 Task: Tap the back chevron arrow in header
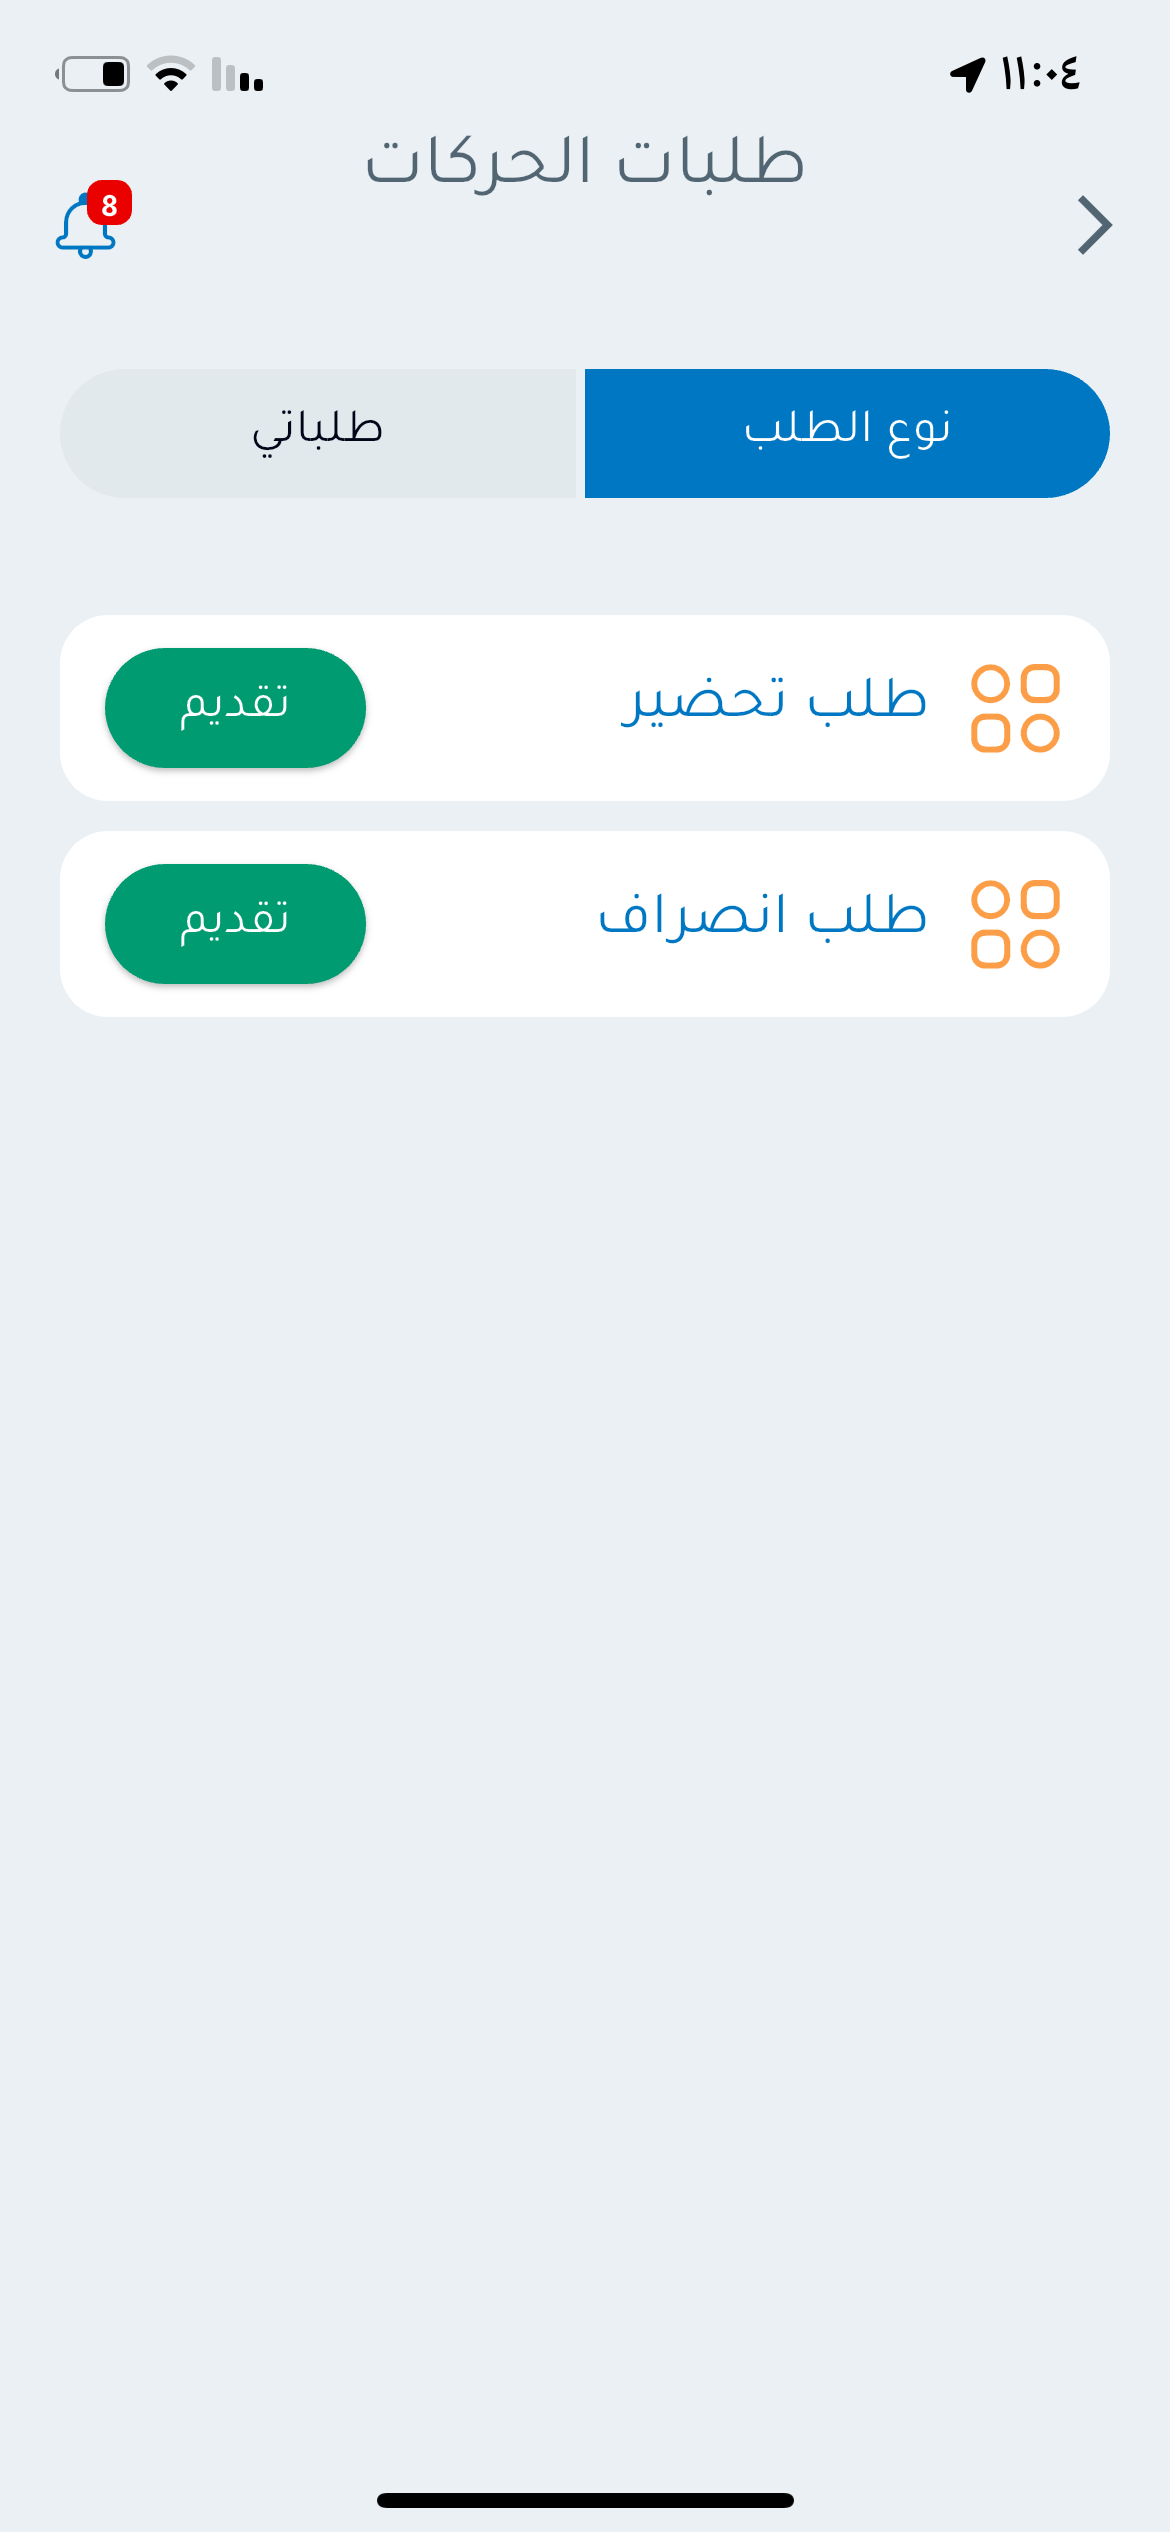[x=1094, y=226]
